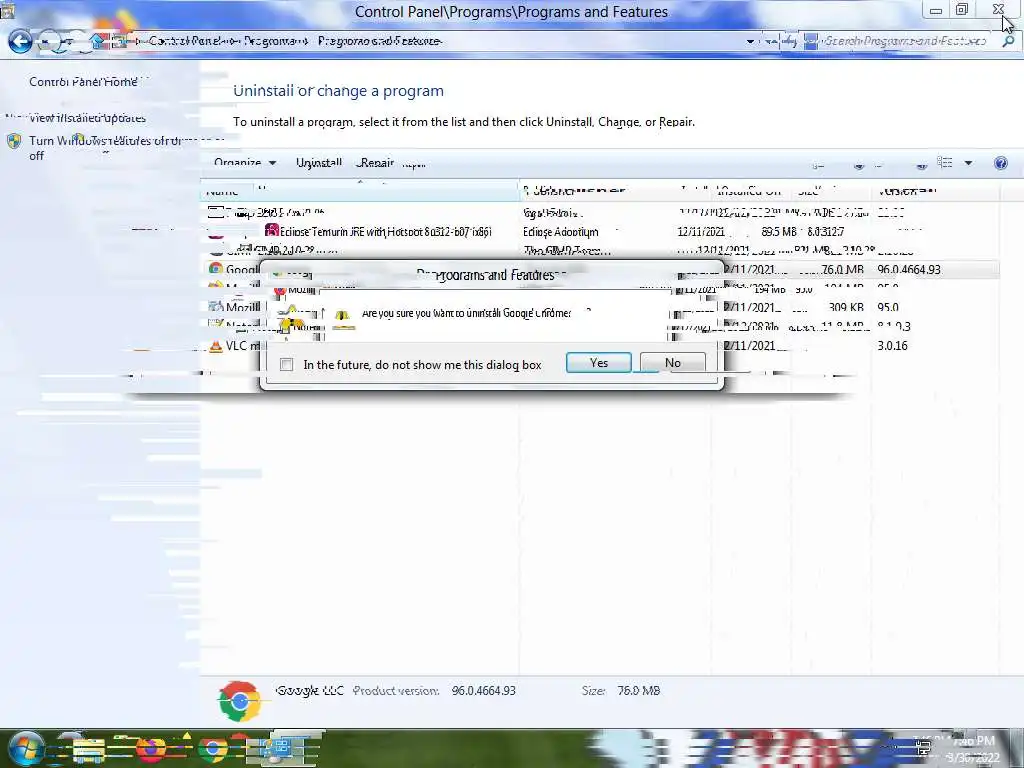The height and width of the screenshot is (768, 1024).
Task: Click the Eclipse Temurin JRE row icon
Action: pos(272,231)
